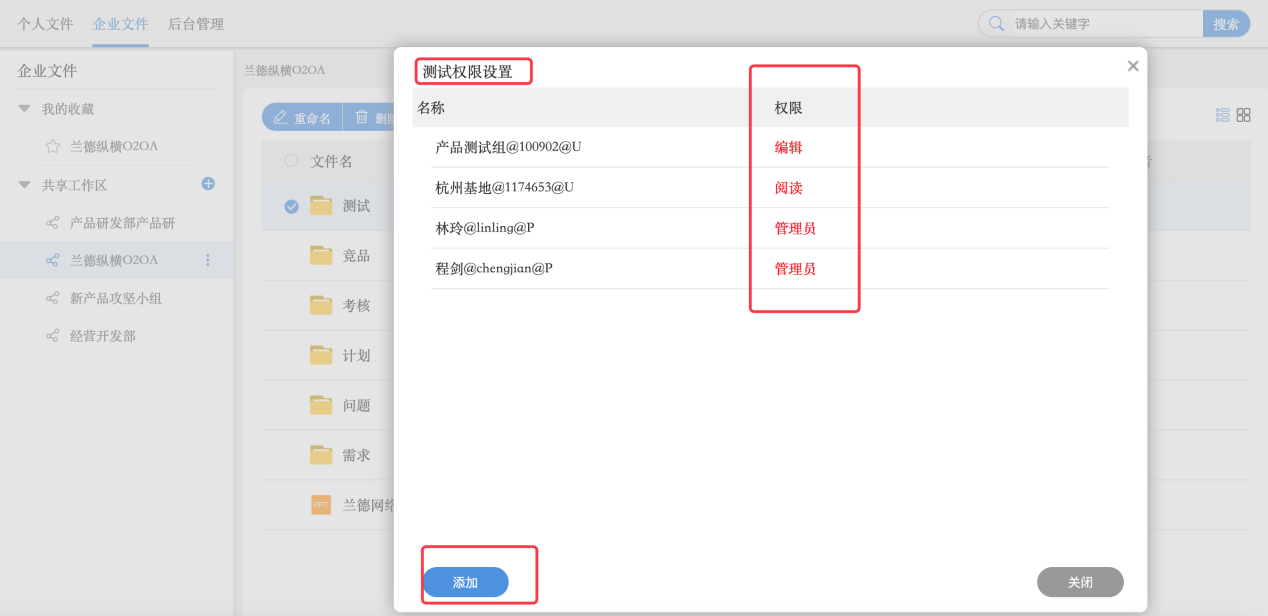1268x616 pixels.
Task: Open 后台管理 tab
Action: pos(196,24)
